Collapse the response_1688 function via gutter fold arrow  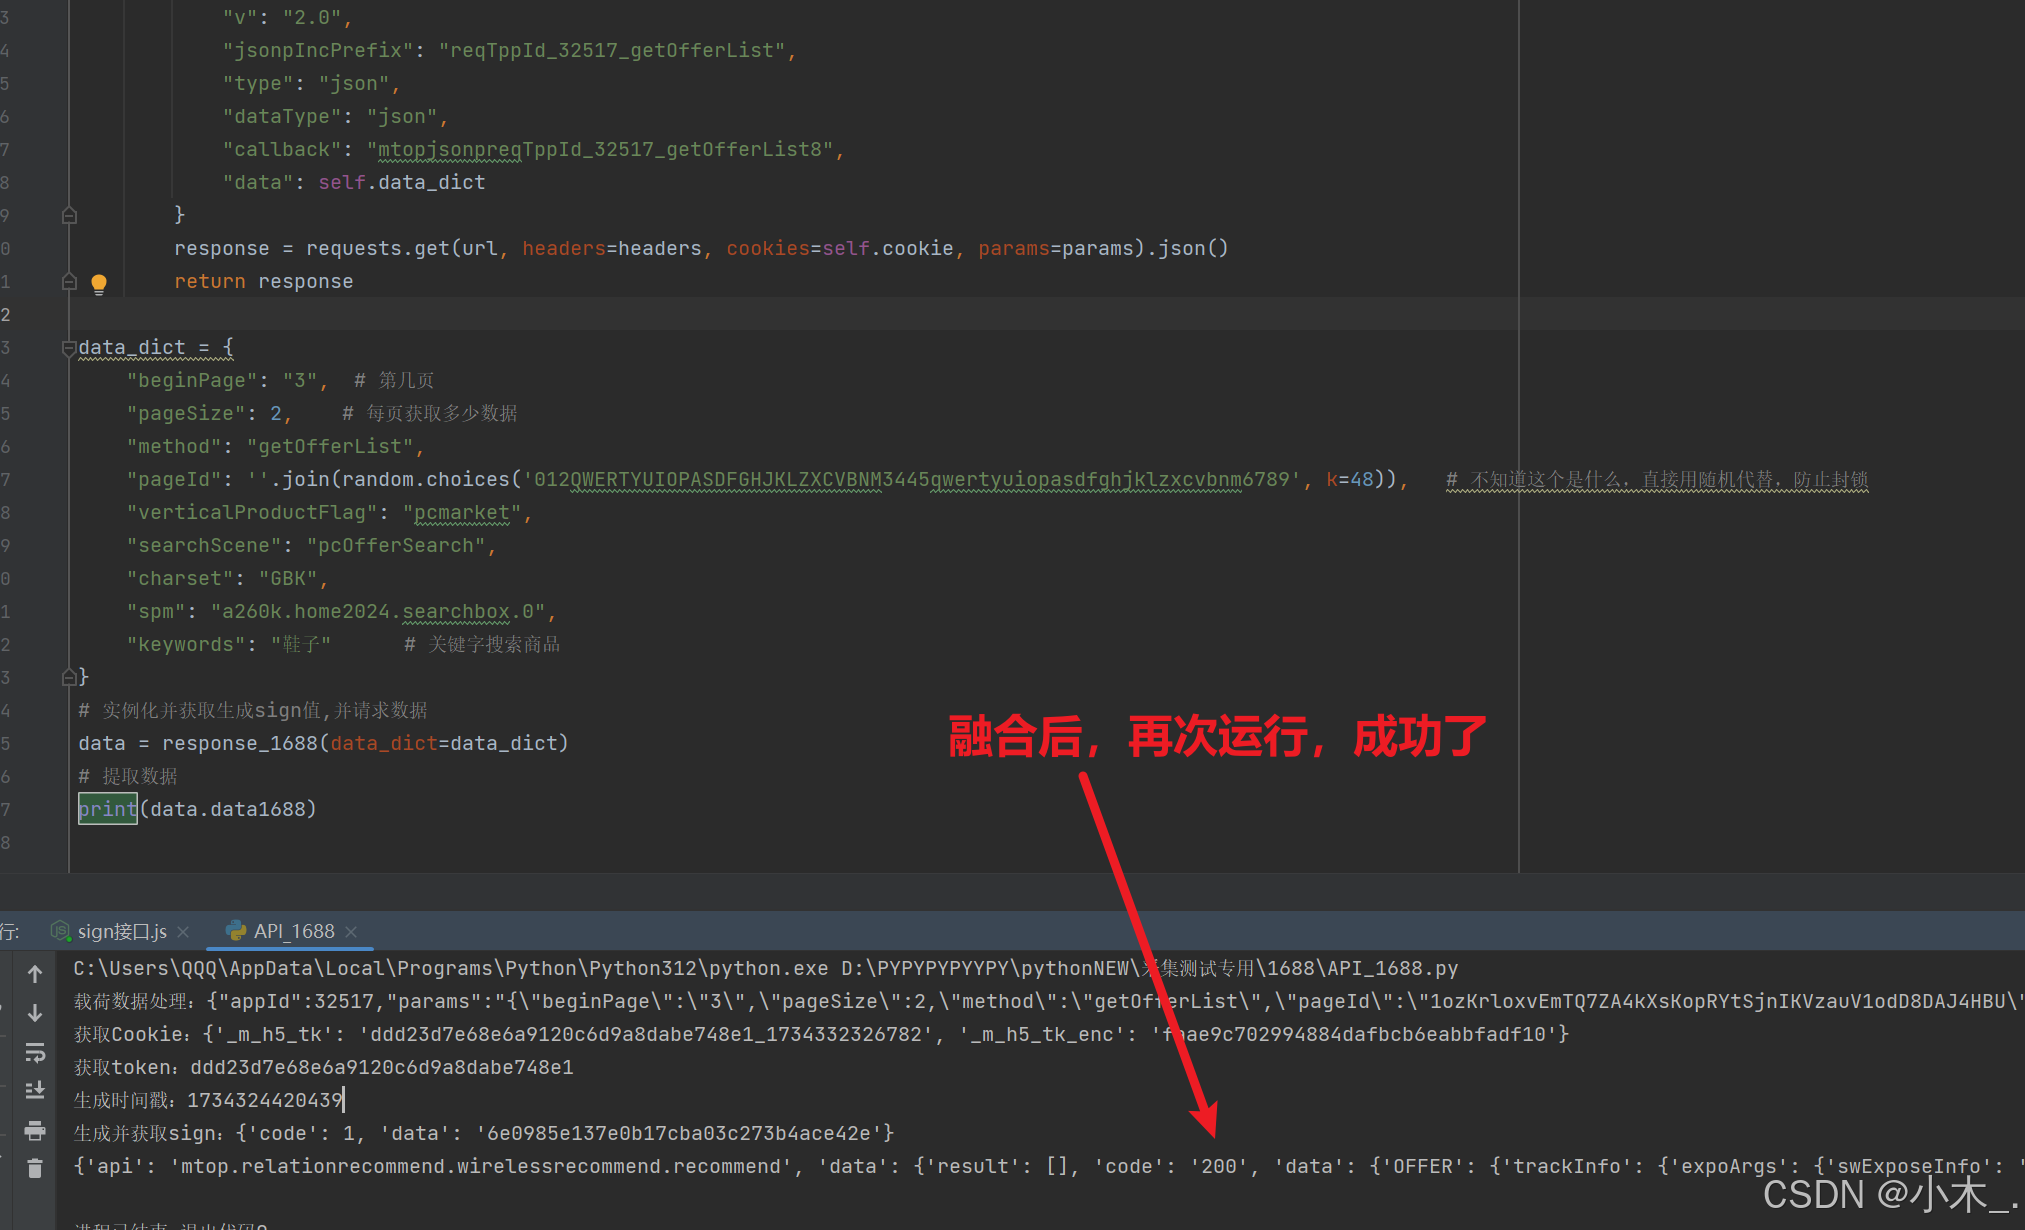coord(69,214)
